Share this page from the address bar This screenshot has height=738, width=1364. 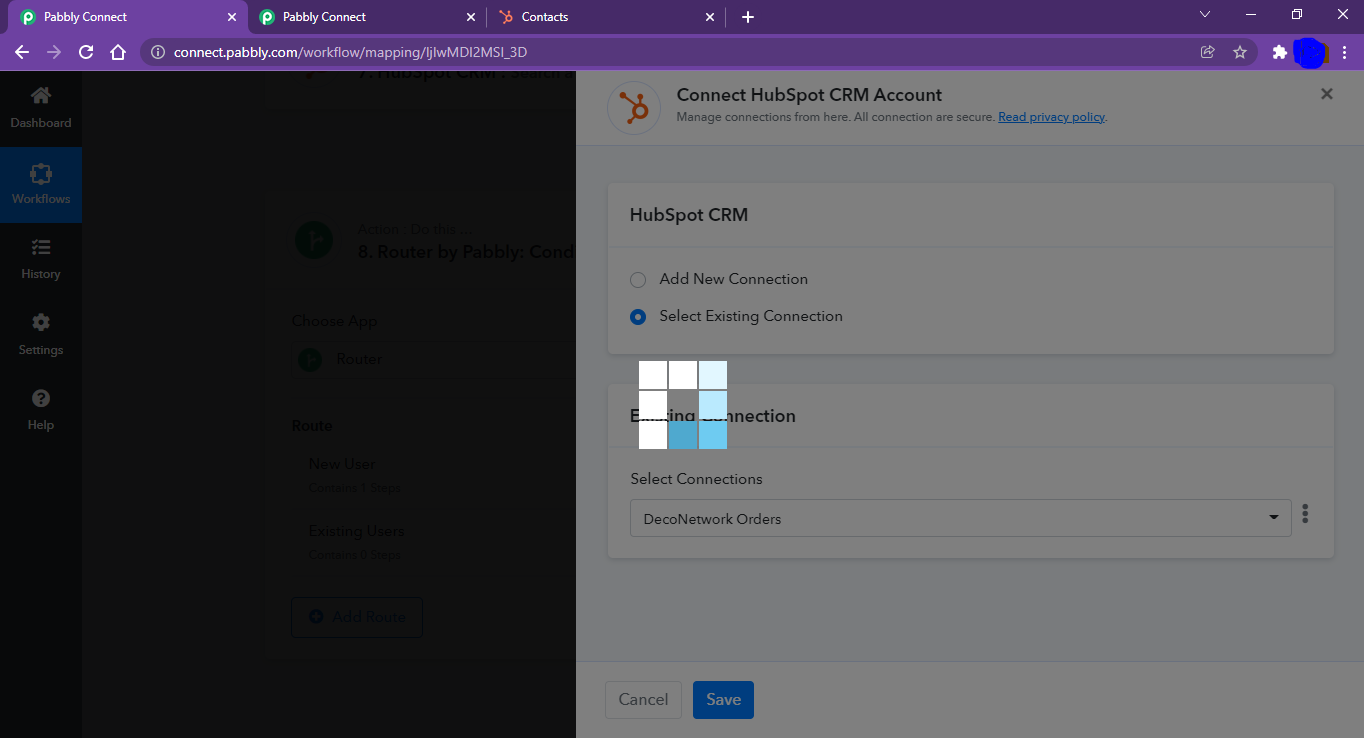(1208, 52)
